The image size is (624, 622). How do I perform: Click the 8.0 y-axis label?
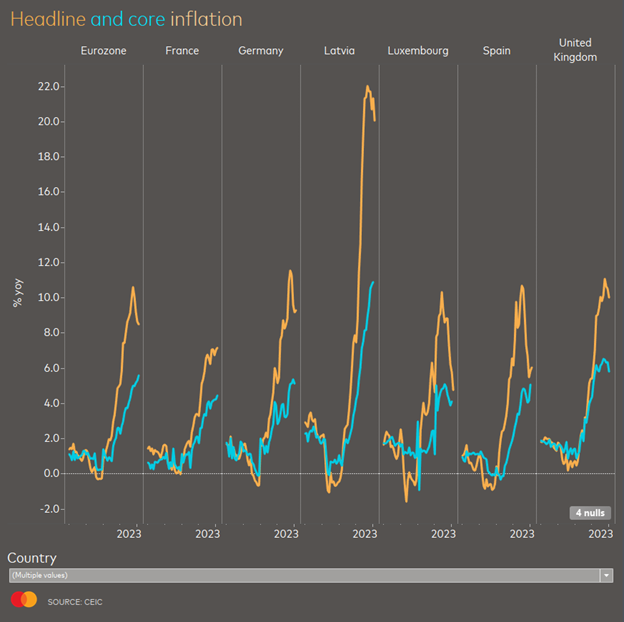51,333
